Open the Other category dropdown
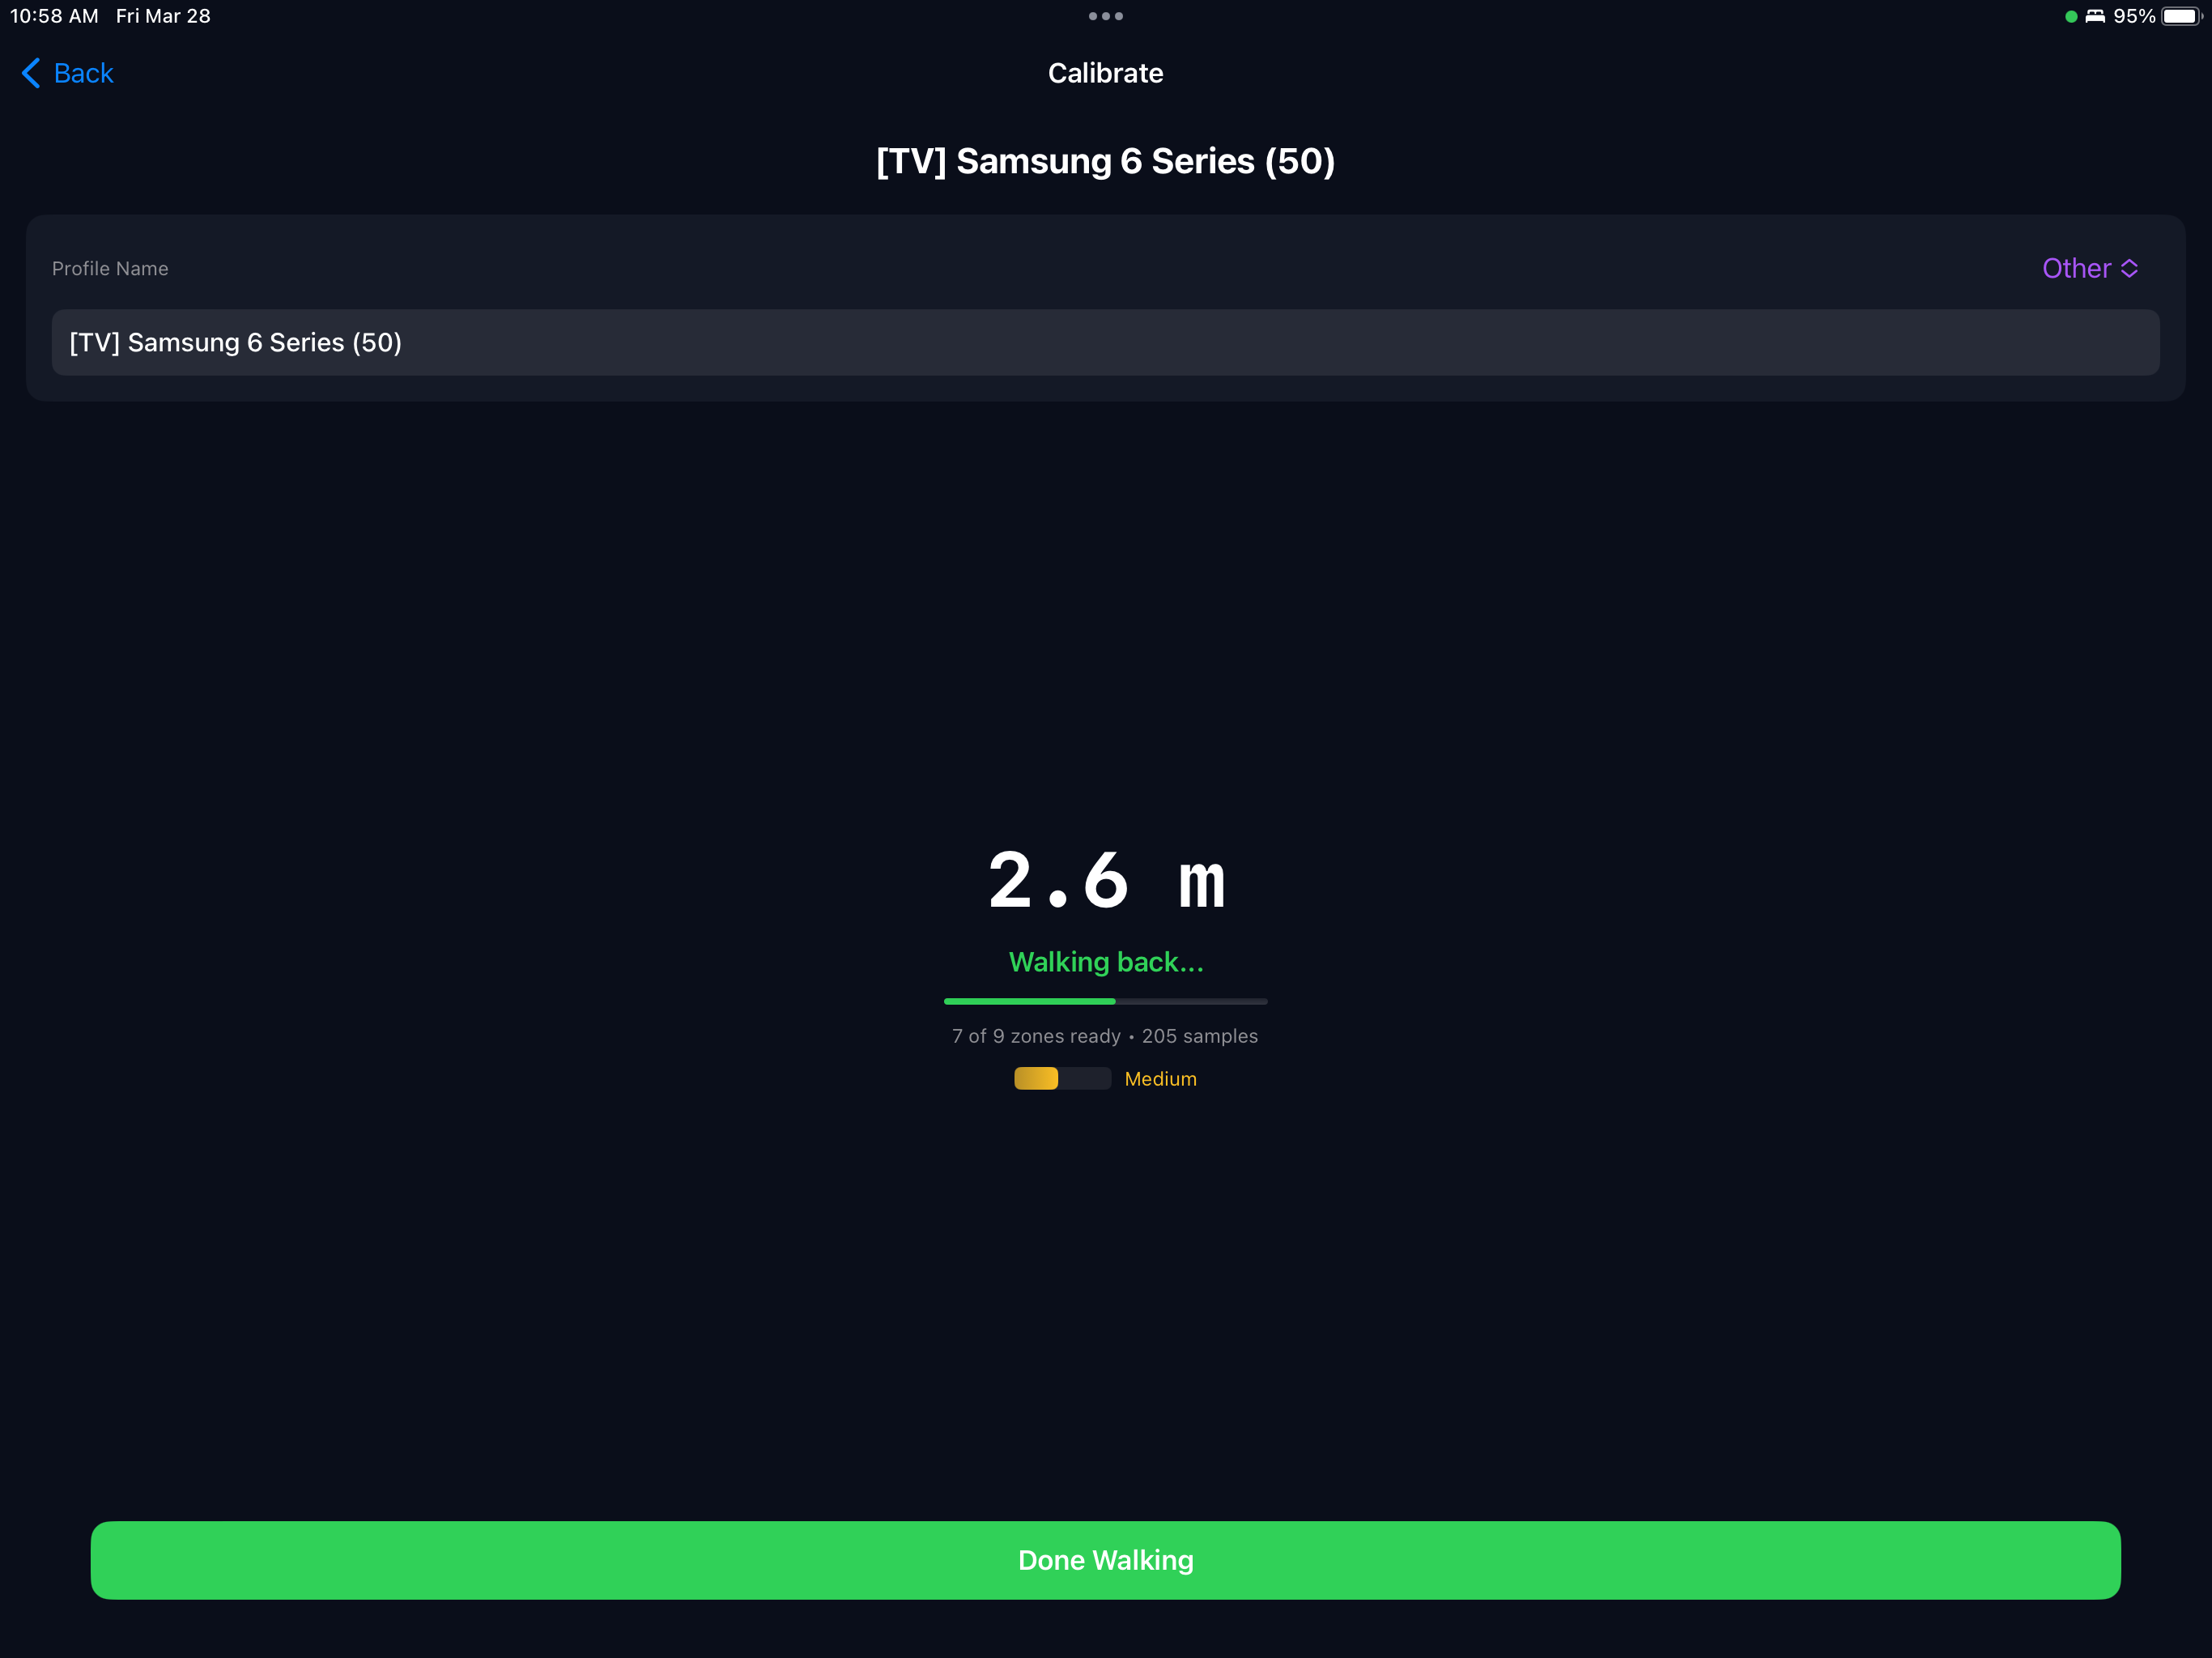This screenshot has height=1658, width=2212. (x=2090, y=268)
